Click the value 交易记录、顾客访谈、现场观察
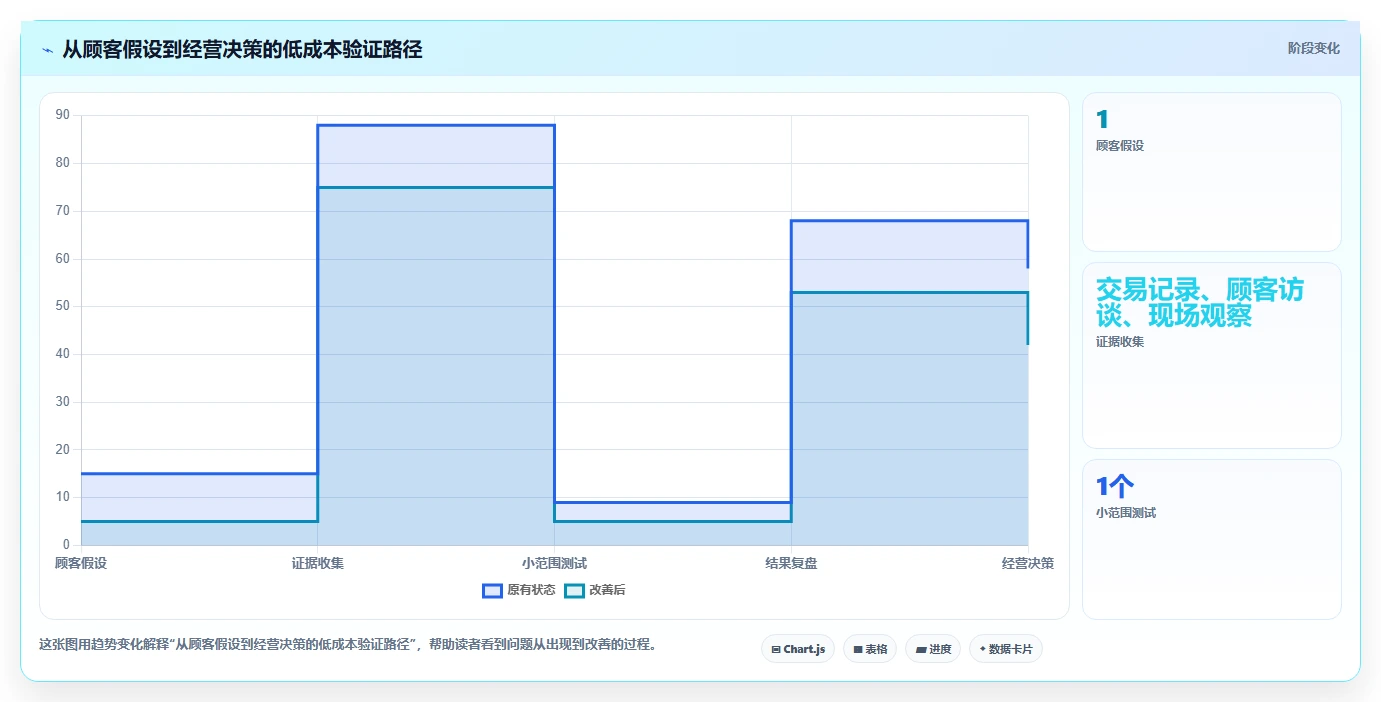Image resolution: width=1381 pixels, height=702 pixels. click(1200, 303)
